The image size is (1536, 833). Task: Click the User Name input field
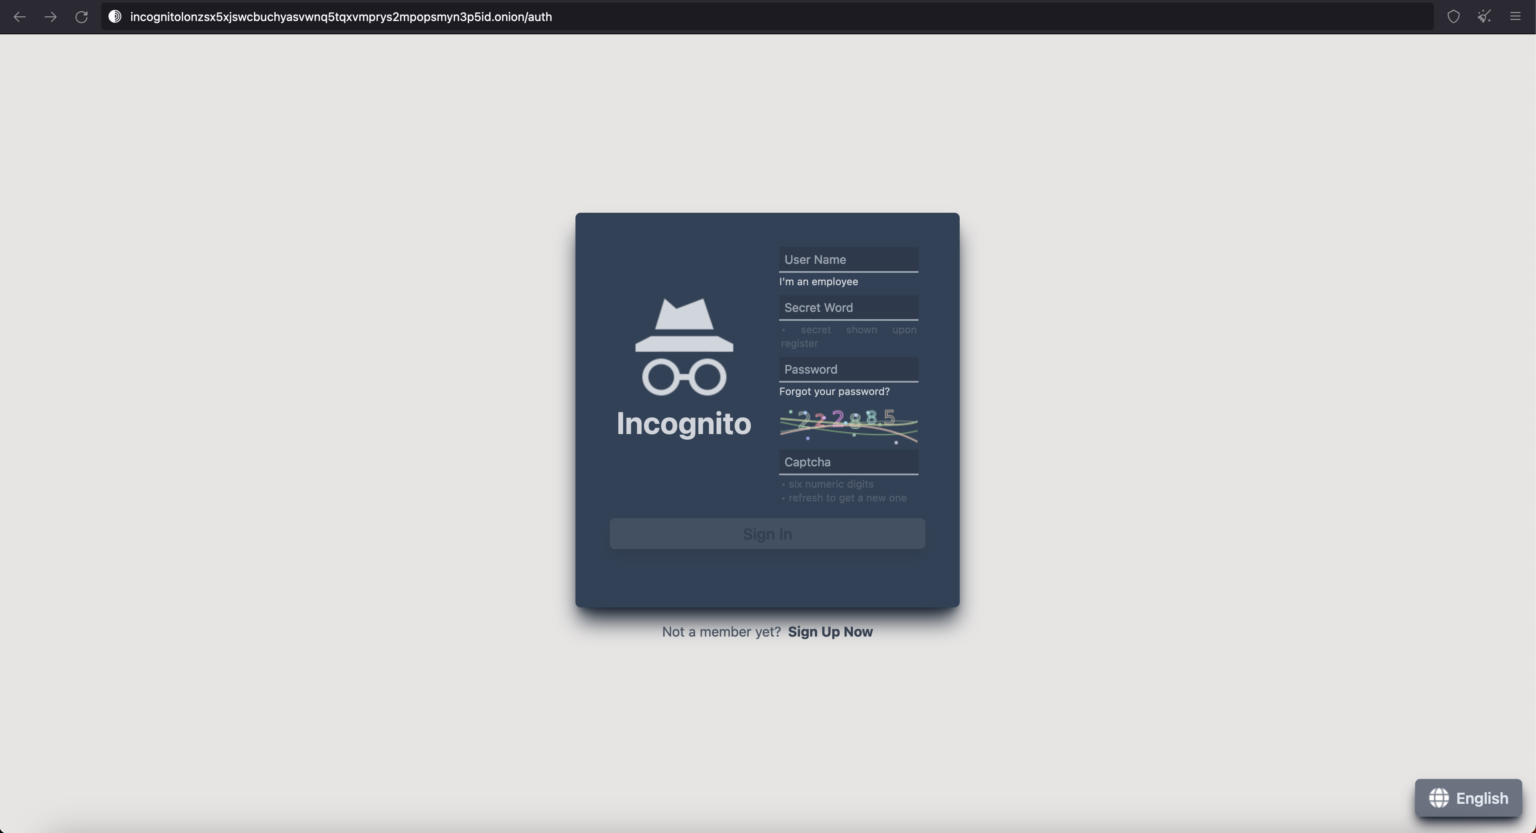(x=848, y=259)
